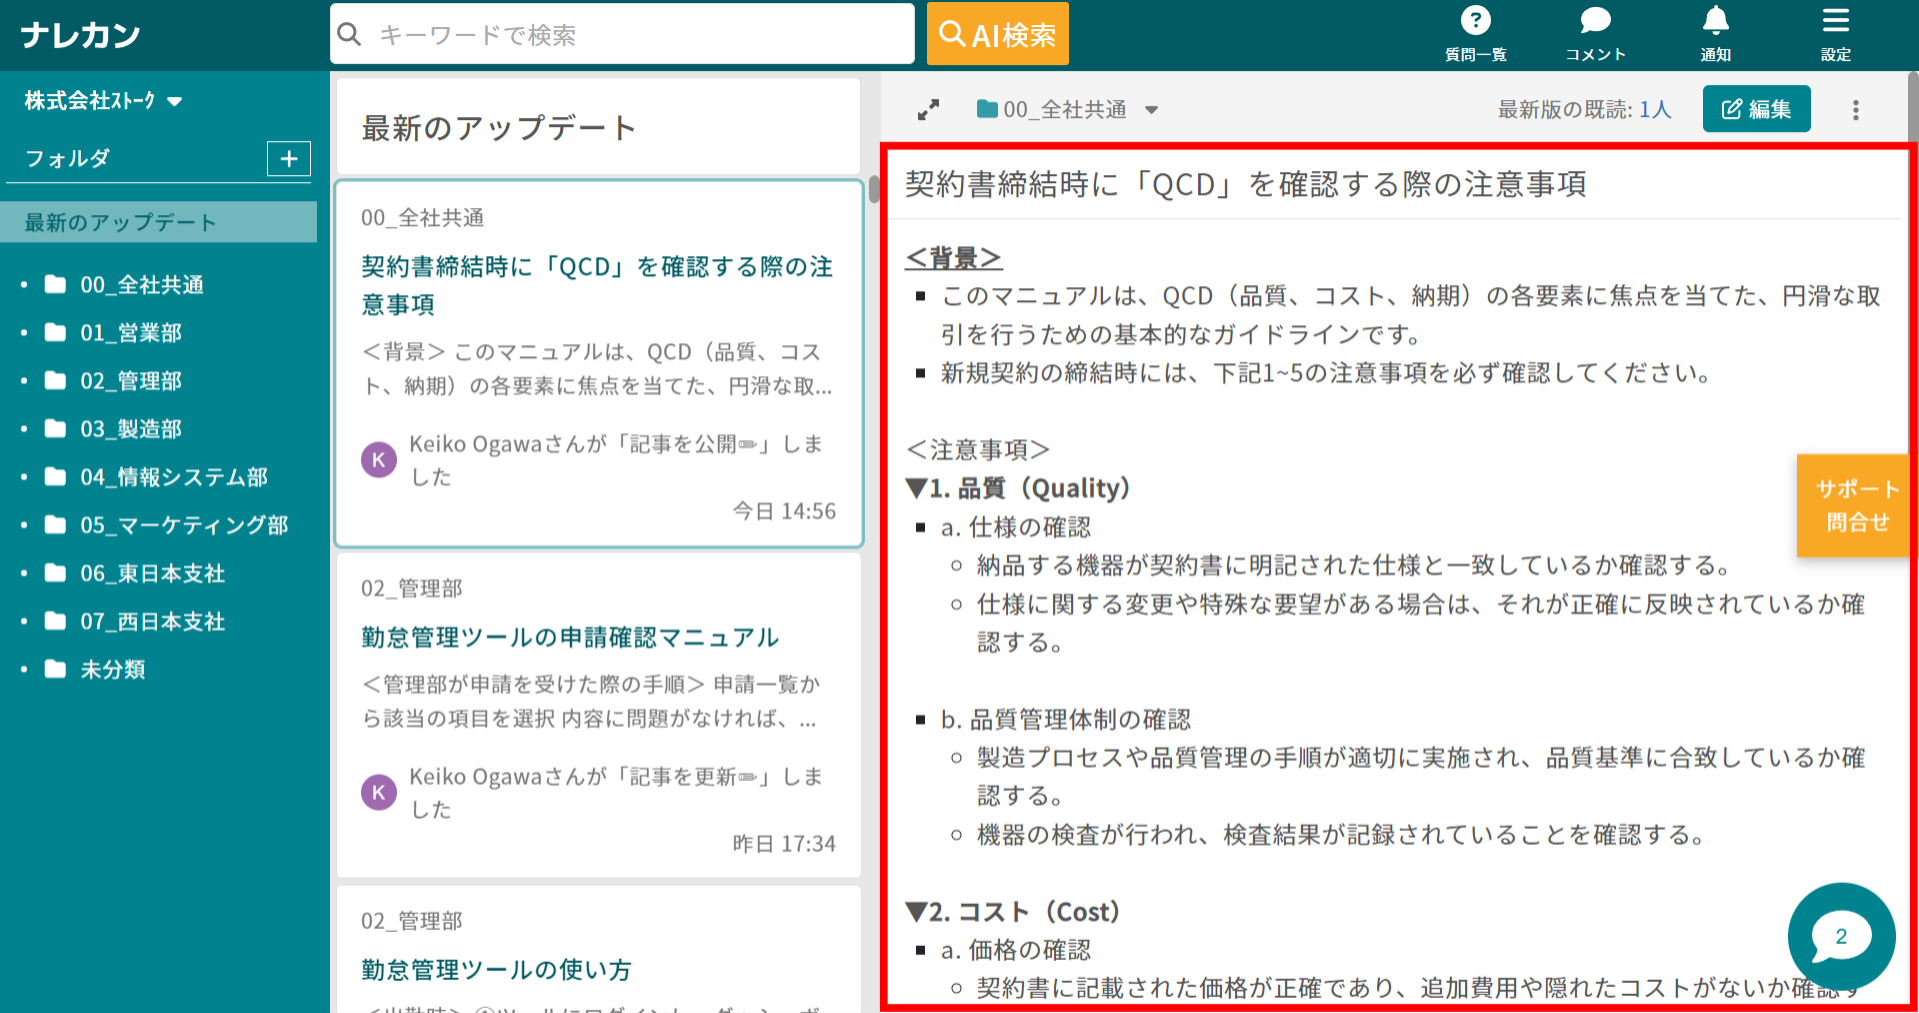Click the expand arrows icon to enlarge the article

(929, 110)
